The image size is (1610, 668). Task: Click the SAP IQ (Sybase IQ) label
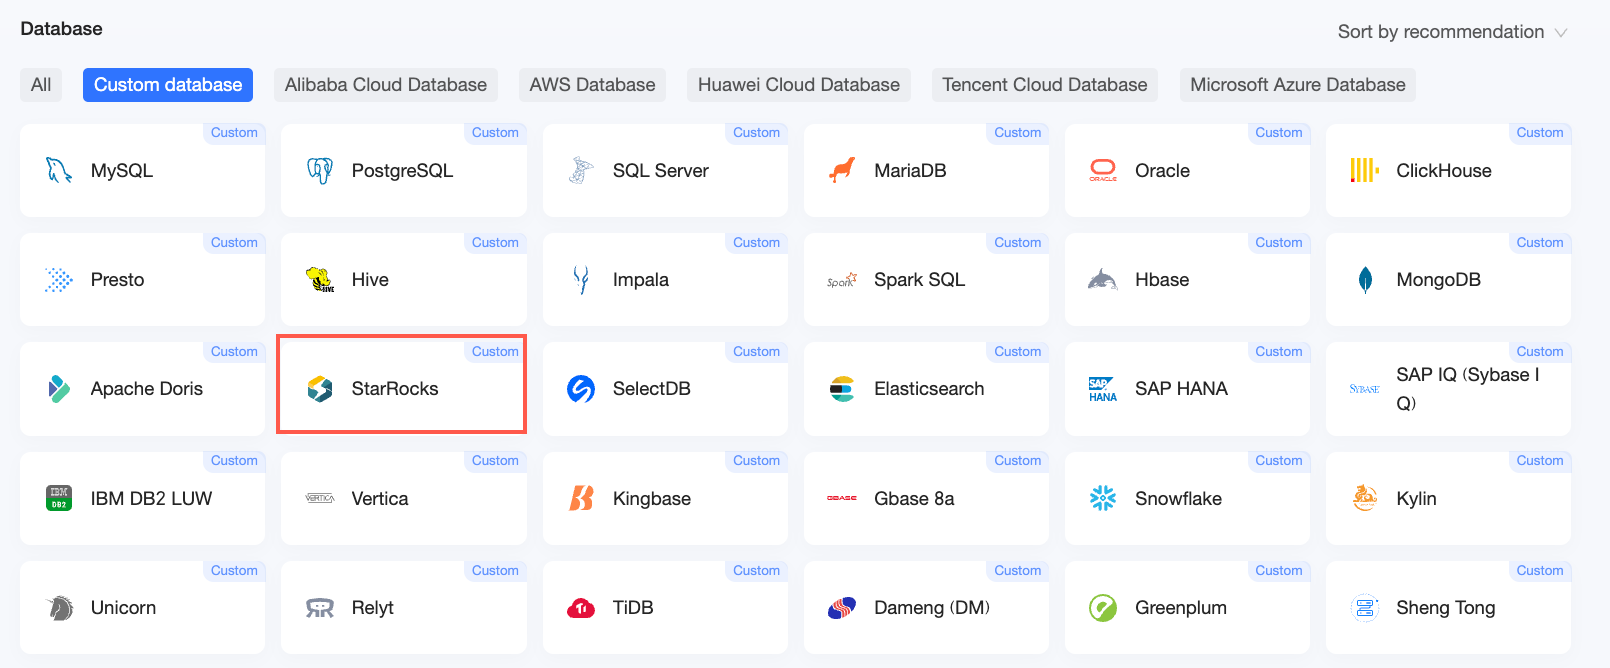(1468, 389)
